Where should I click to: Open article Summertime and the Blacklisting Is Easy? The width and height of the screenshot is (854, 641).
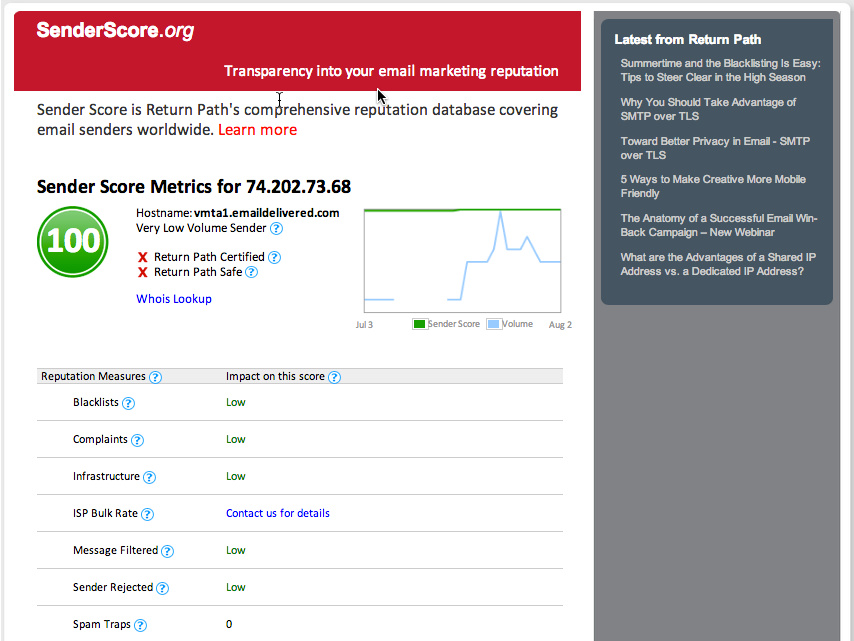(x=720, y=70)
